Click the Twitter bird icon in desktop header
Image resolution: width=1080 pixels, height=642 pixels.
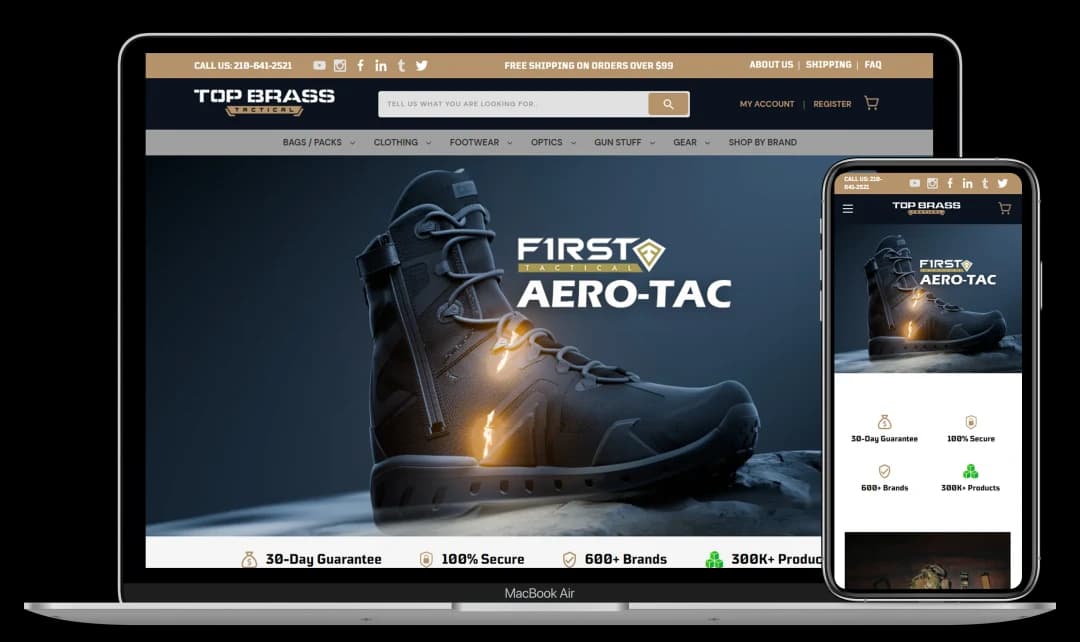pos(422,66)
